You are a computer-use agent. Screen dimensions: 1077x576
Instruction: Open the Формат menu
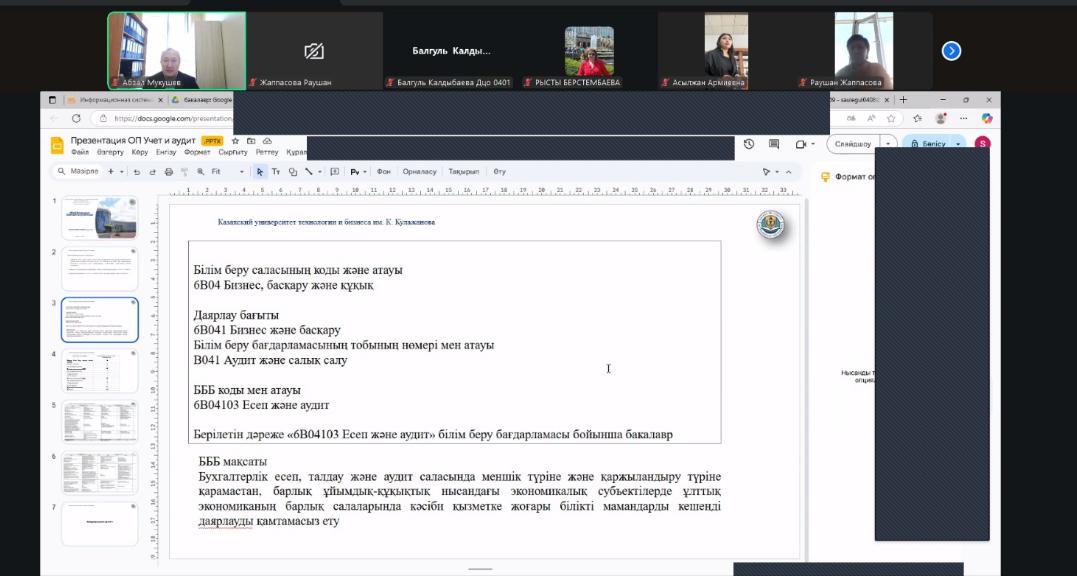197,153
